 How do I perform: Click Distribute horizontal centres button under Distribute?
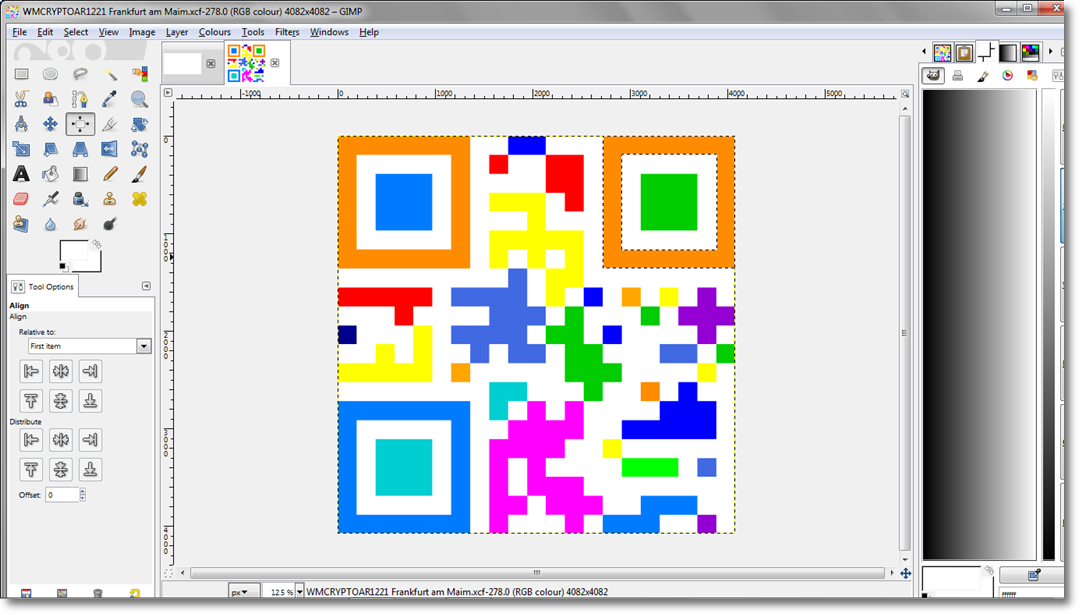tap(61, 440)
